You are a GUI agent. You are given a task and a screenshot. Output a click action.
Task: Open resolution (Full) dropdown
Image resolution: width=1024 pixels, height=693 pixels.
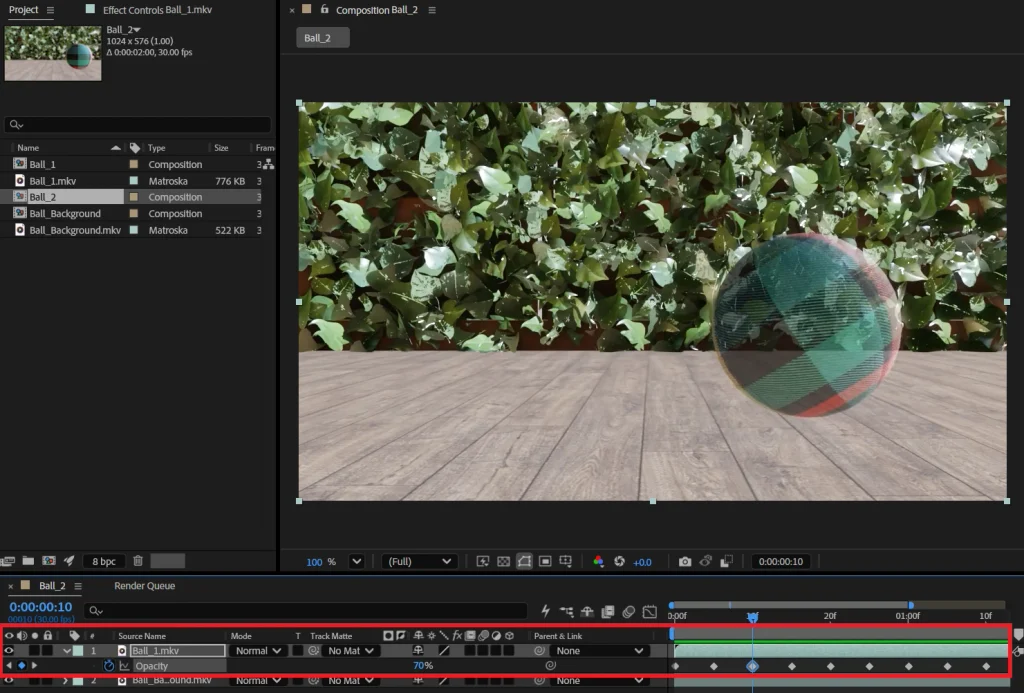pyautogui.click(x=419, y=562)
